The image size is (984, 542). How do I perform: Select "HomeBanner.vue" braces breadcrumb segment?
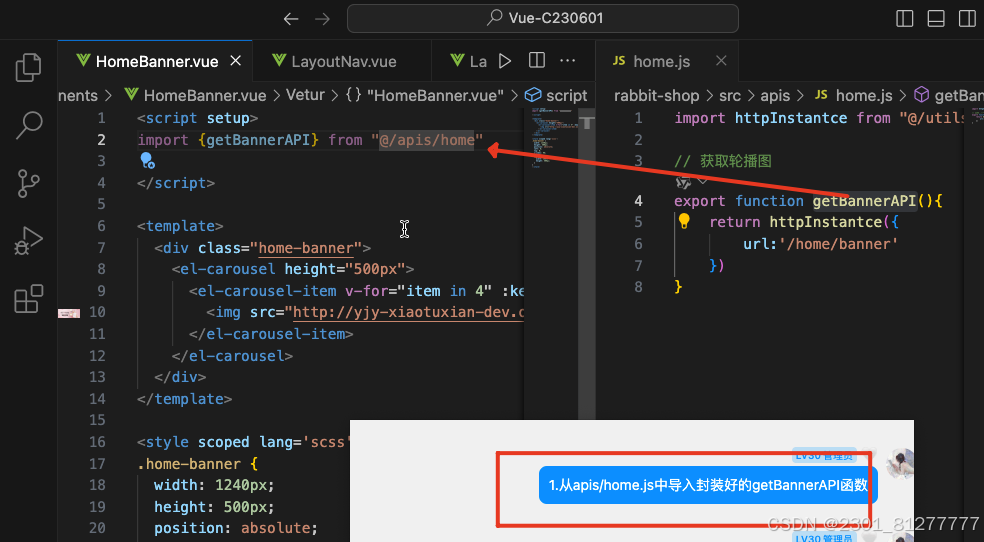click(x=425, y=95)
